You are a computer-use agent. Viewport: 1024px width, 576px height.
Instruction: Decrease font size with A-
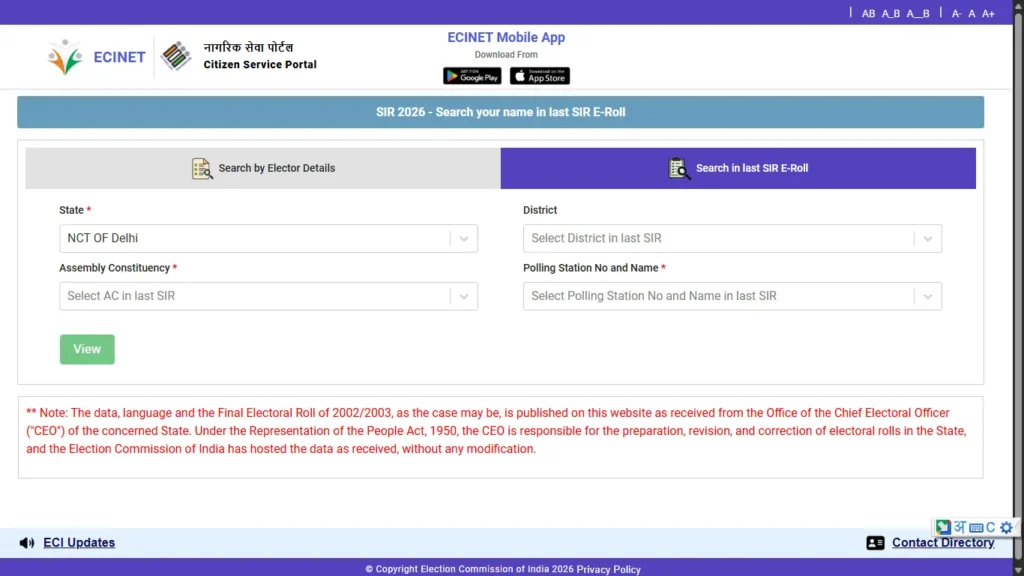(x=957, y=13)
